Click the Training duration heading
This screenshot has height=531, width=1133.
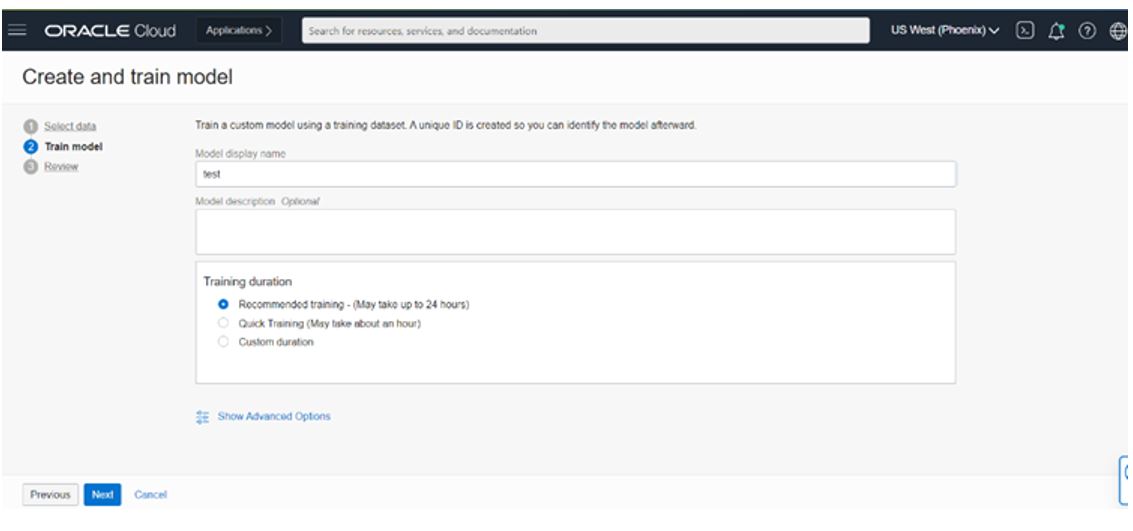click(247, 282)
